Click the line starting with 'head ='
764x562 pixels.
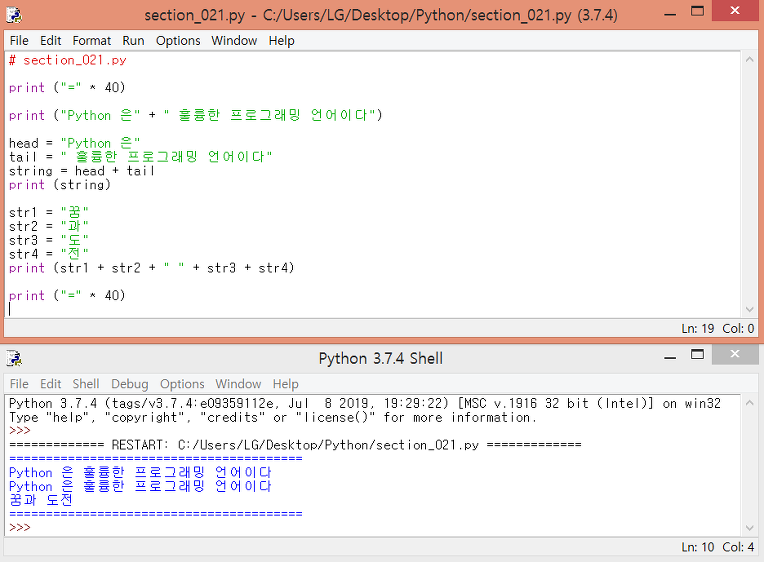pyautogui.click(x=75, y=143)
